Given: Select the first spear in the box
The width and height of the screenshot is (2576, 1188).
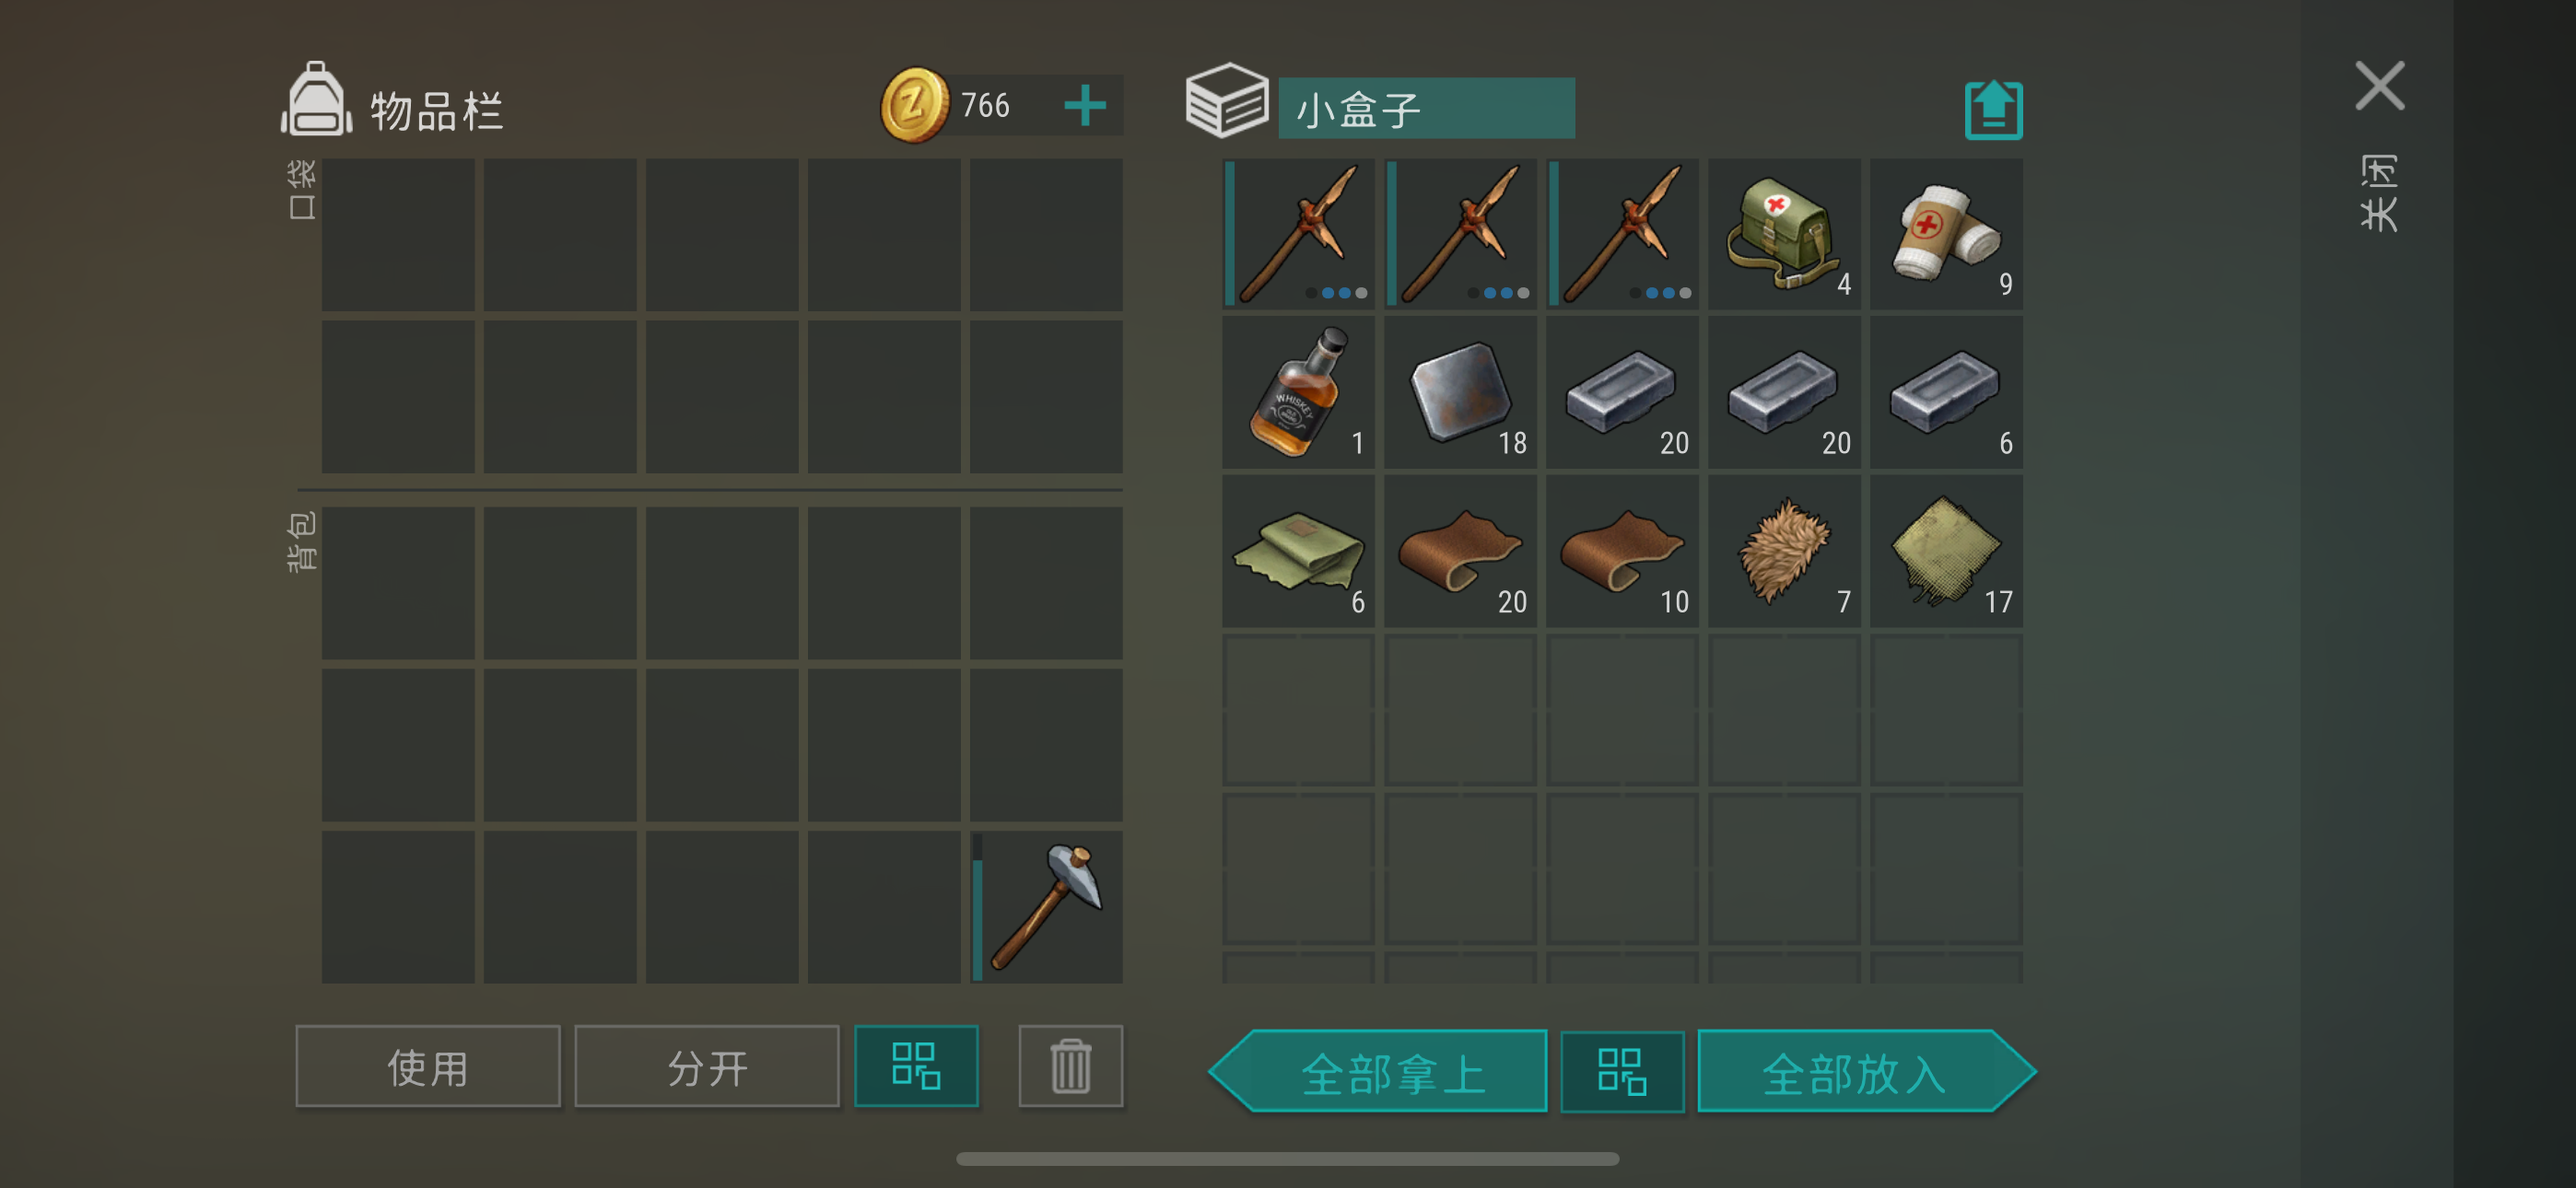Looking at the screenshot, I should click(x=1298, y=234).
